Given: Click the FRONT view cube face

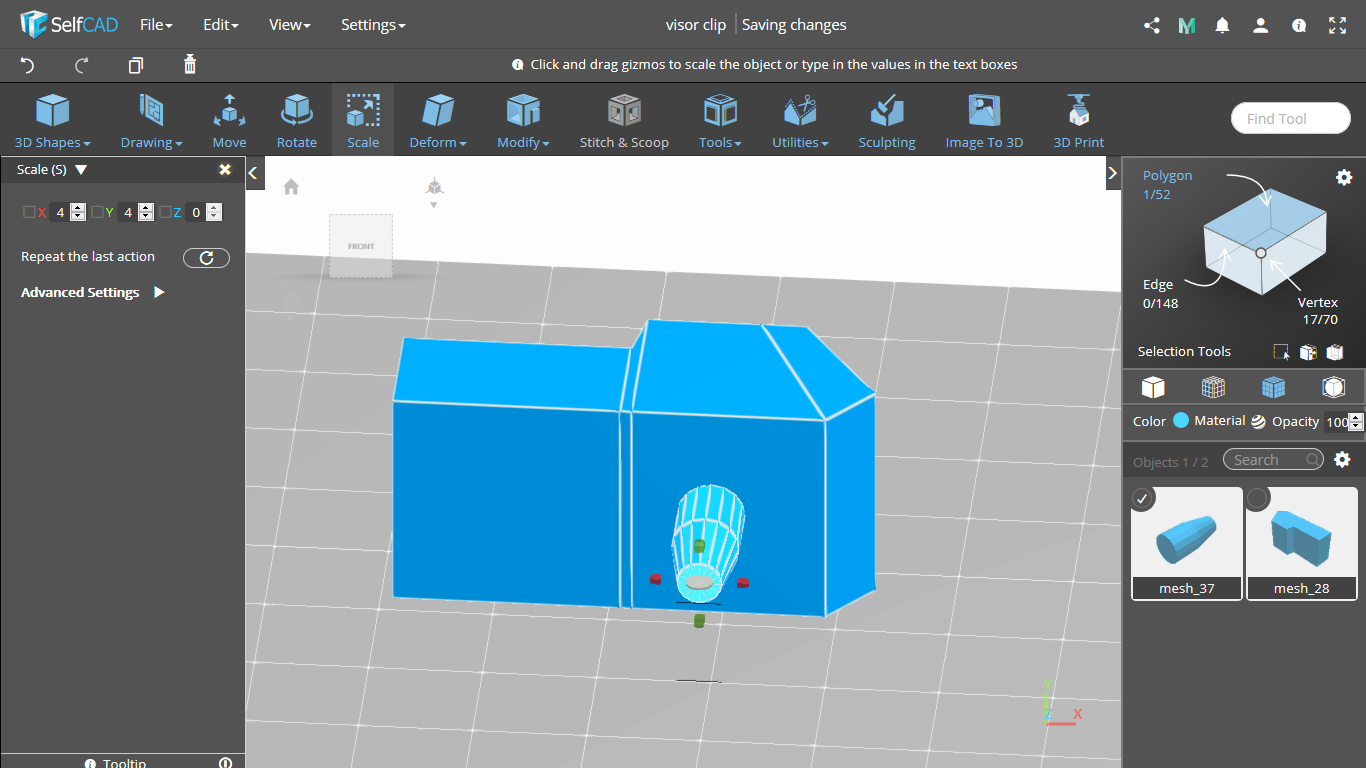Looking at the screenshot, I should pyautogui.click(x=361, y=246).
